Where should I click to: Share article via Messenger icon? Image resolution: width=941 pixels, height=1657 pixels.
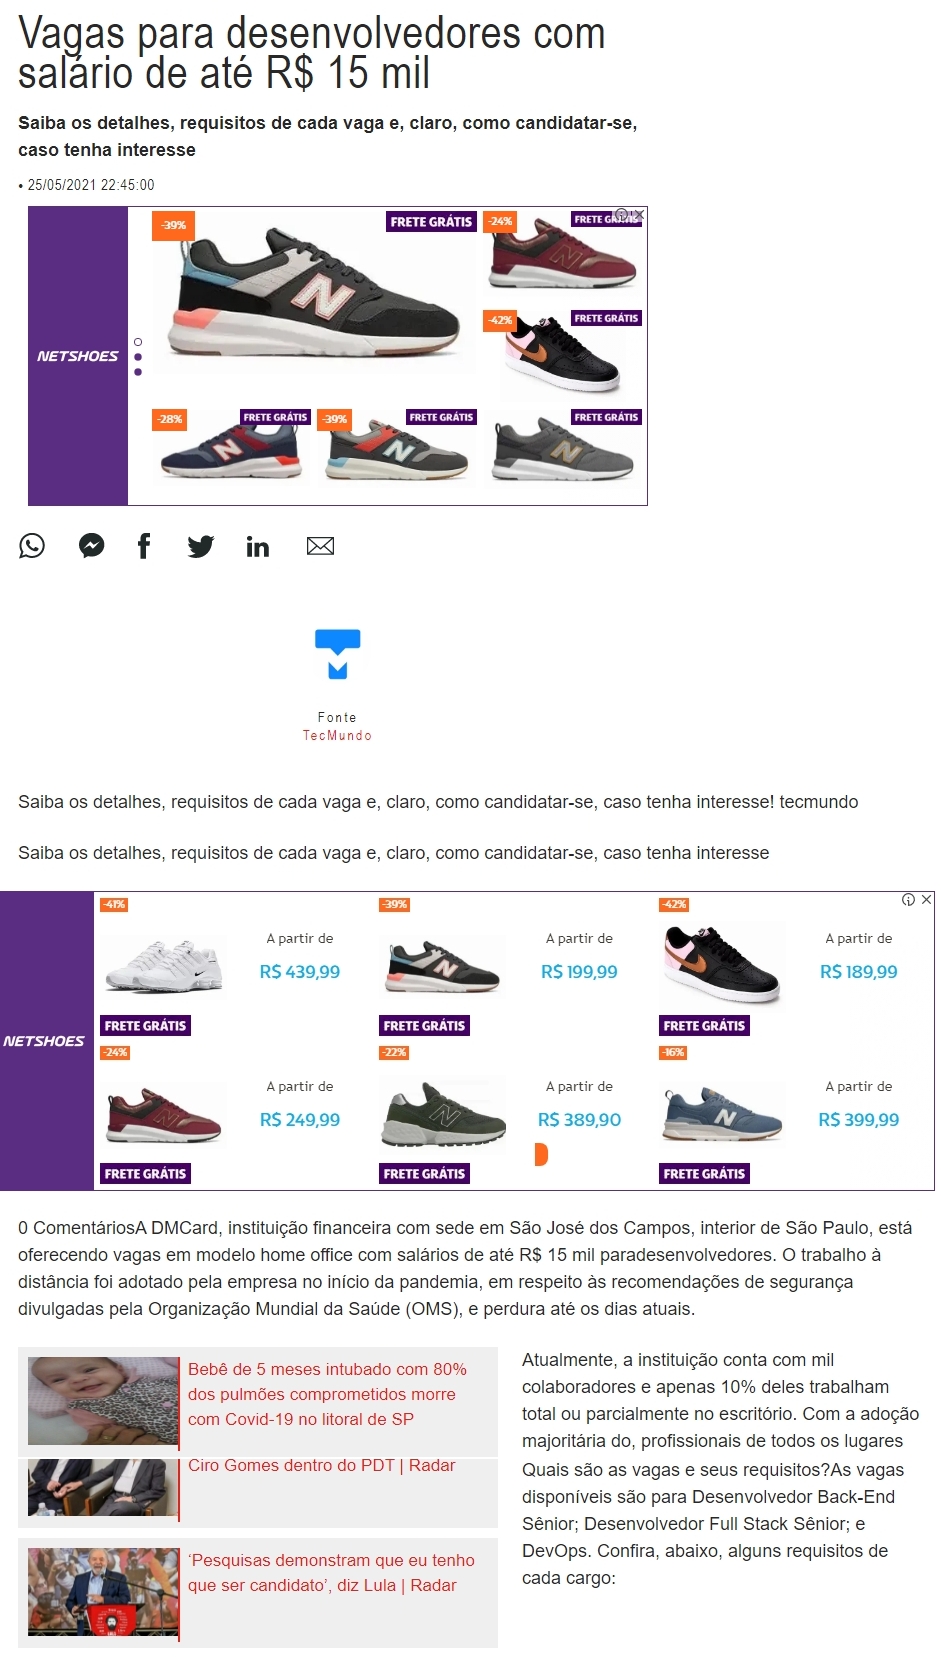(x=92, y=546)
